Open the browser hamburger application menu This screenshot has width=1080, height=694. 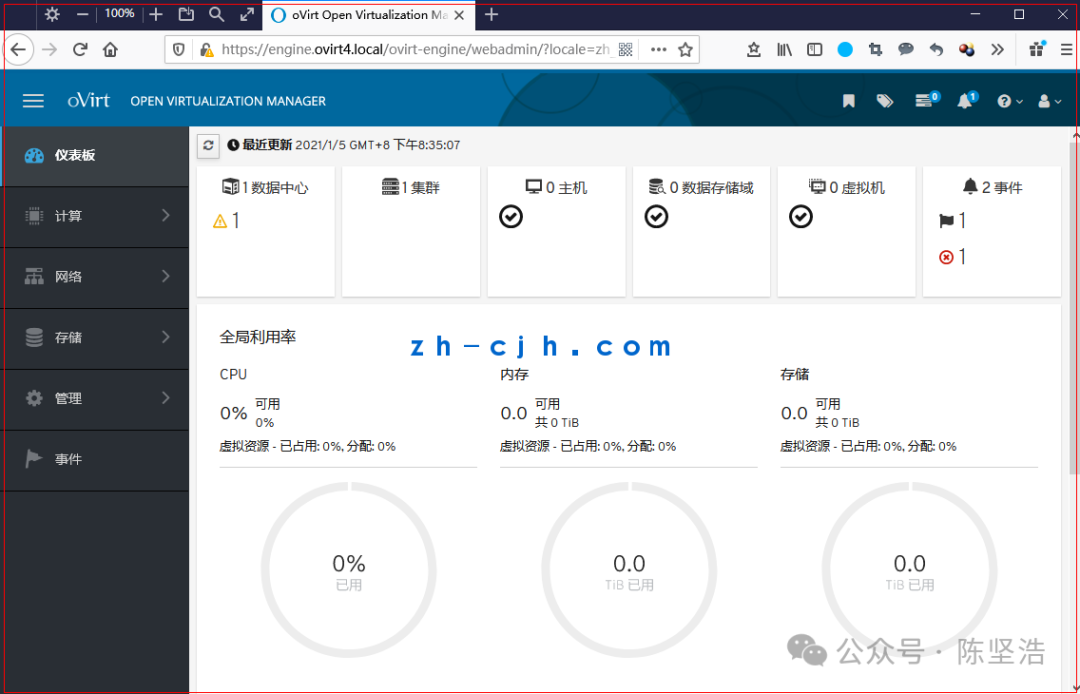[1066, 50]
